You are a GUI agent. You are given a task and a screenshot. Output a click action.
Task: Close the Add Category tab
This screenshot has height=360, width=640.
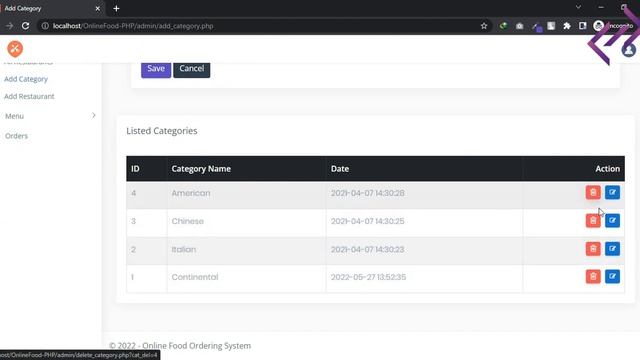pyautogui.click(x=98, y=8)
